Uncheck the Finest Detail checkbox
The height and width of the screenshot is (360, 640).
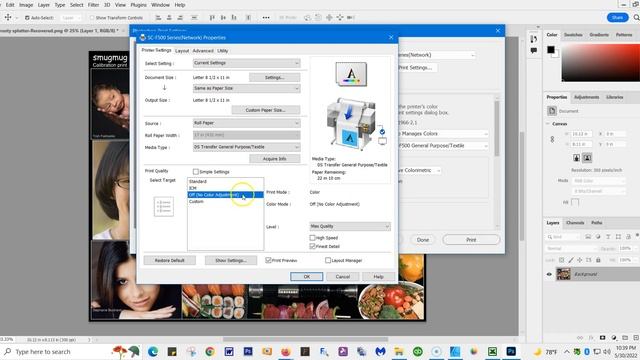312,246
